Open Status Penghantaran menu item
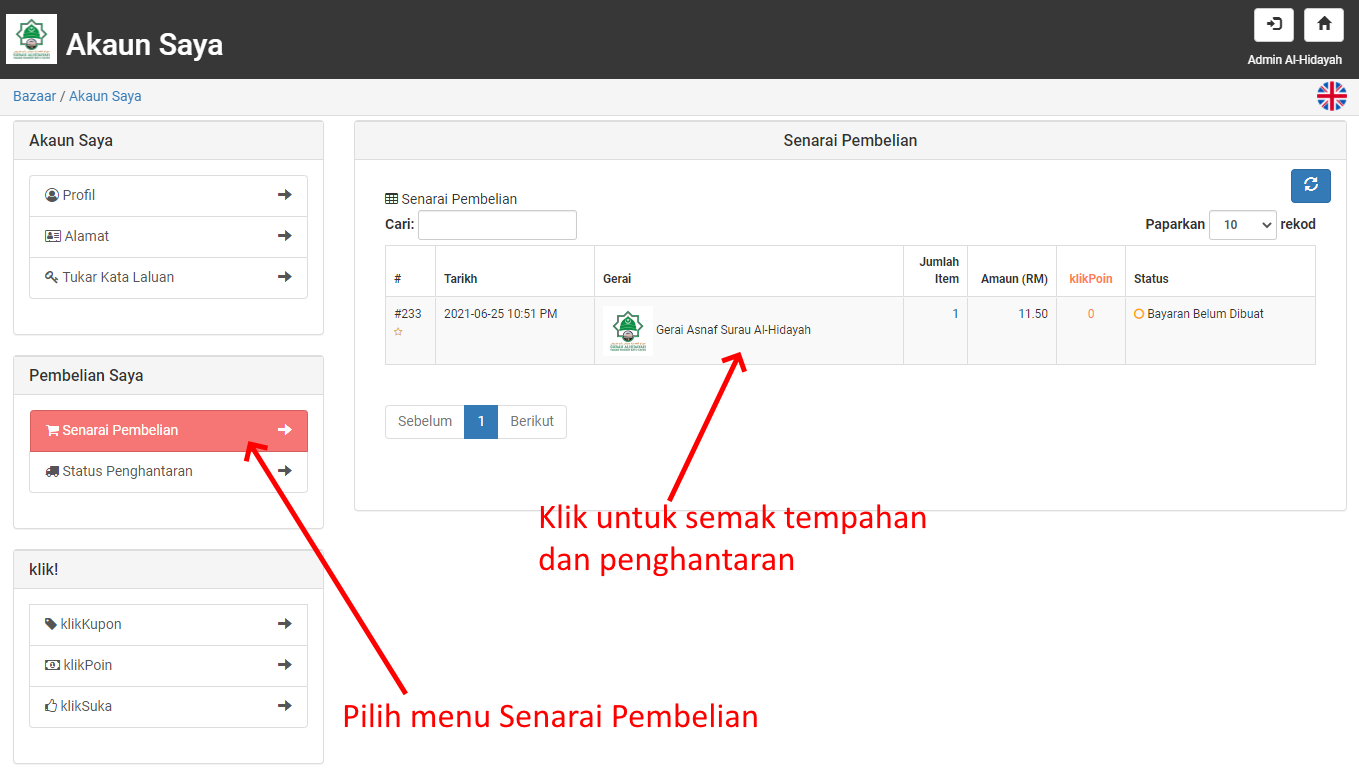This screenshot has width=1359, height=773. click(x=168, y=471)
